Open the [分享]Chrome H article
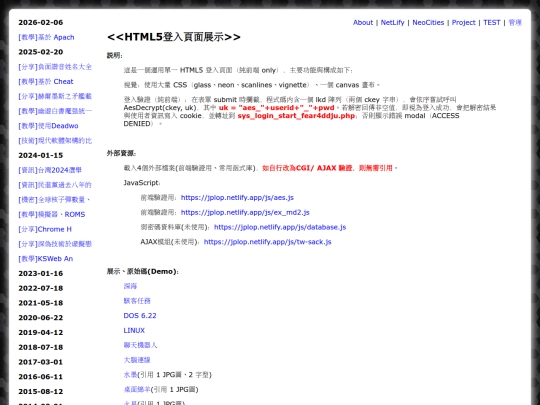This screenshot has height=405, width=540. [x=45, y=229]
